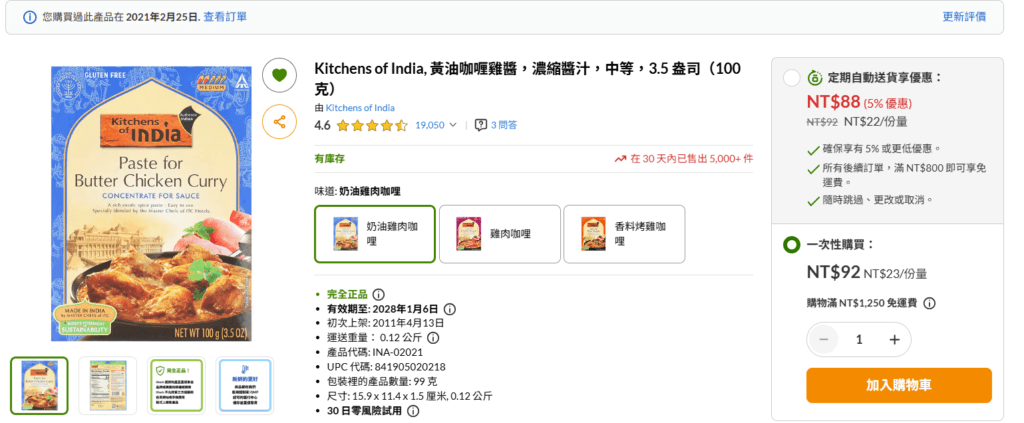Screen dimensions: 1024x423
Task: Click the heart wishlist icon
Action: click(x=279, y=74)
